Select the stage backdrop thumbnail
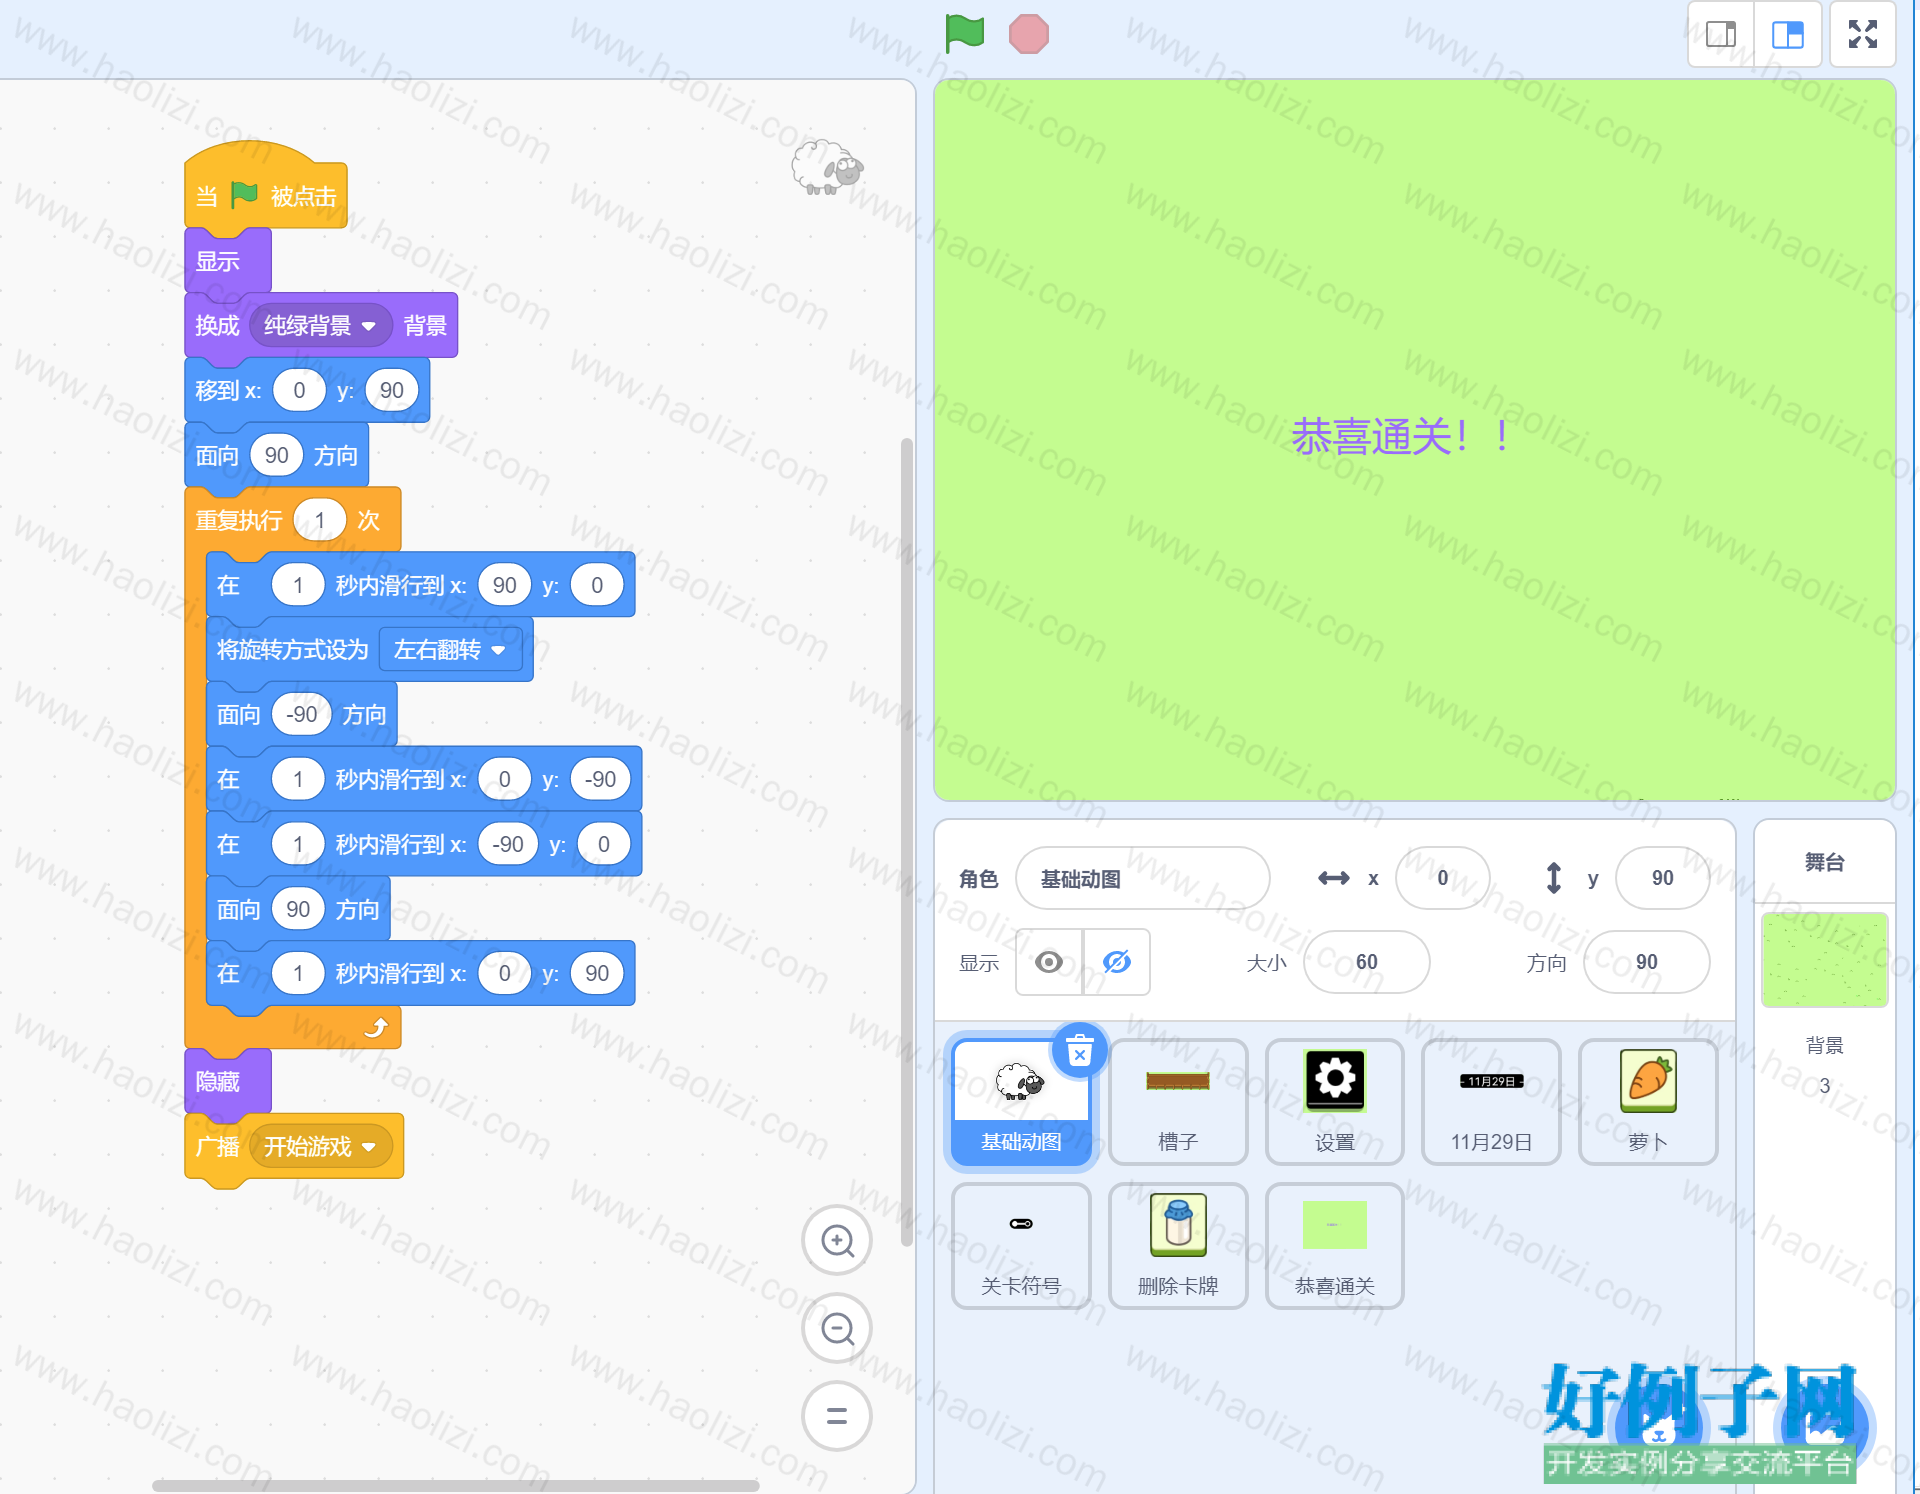Viewport: 1920px width, 1494px height. coord(1824,960)
